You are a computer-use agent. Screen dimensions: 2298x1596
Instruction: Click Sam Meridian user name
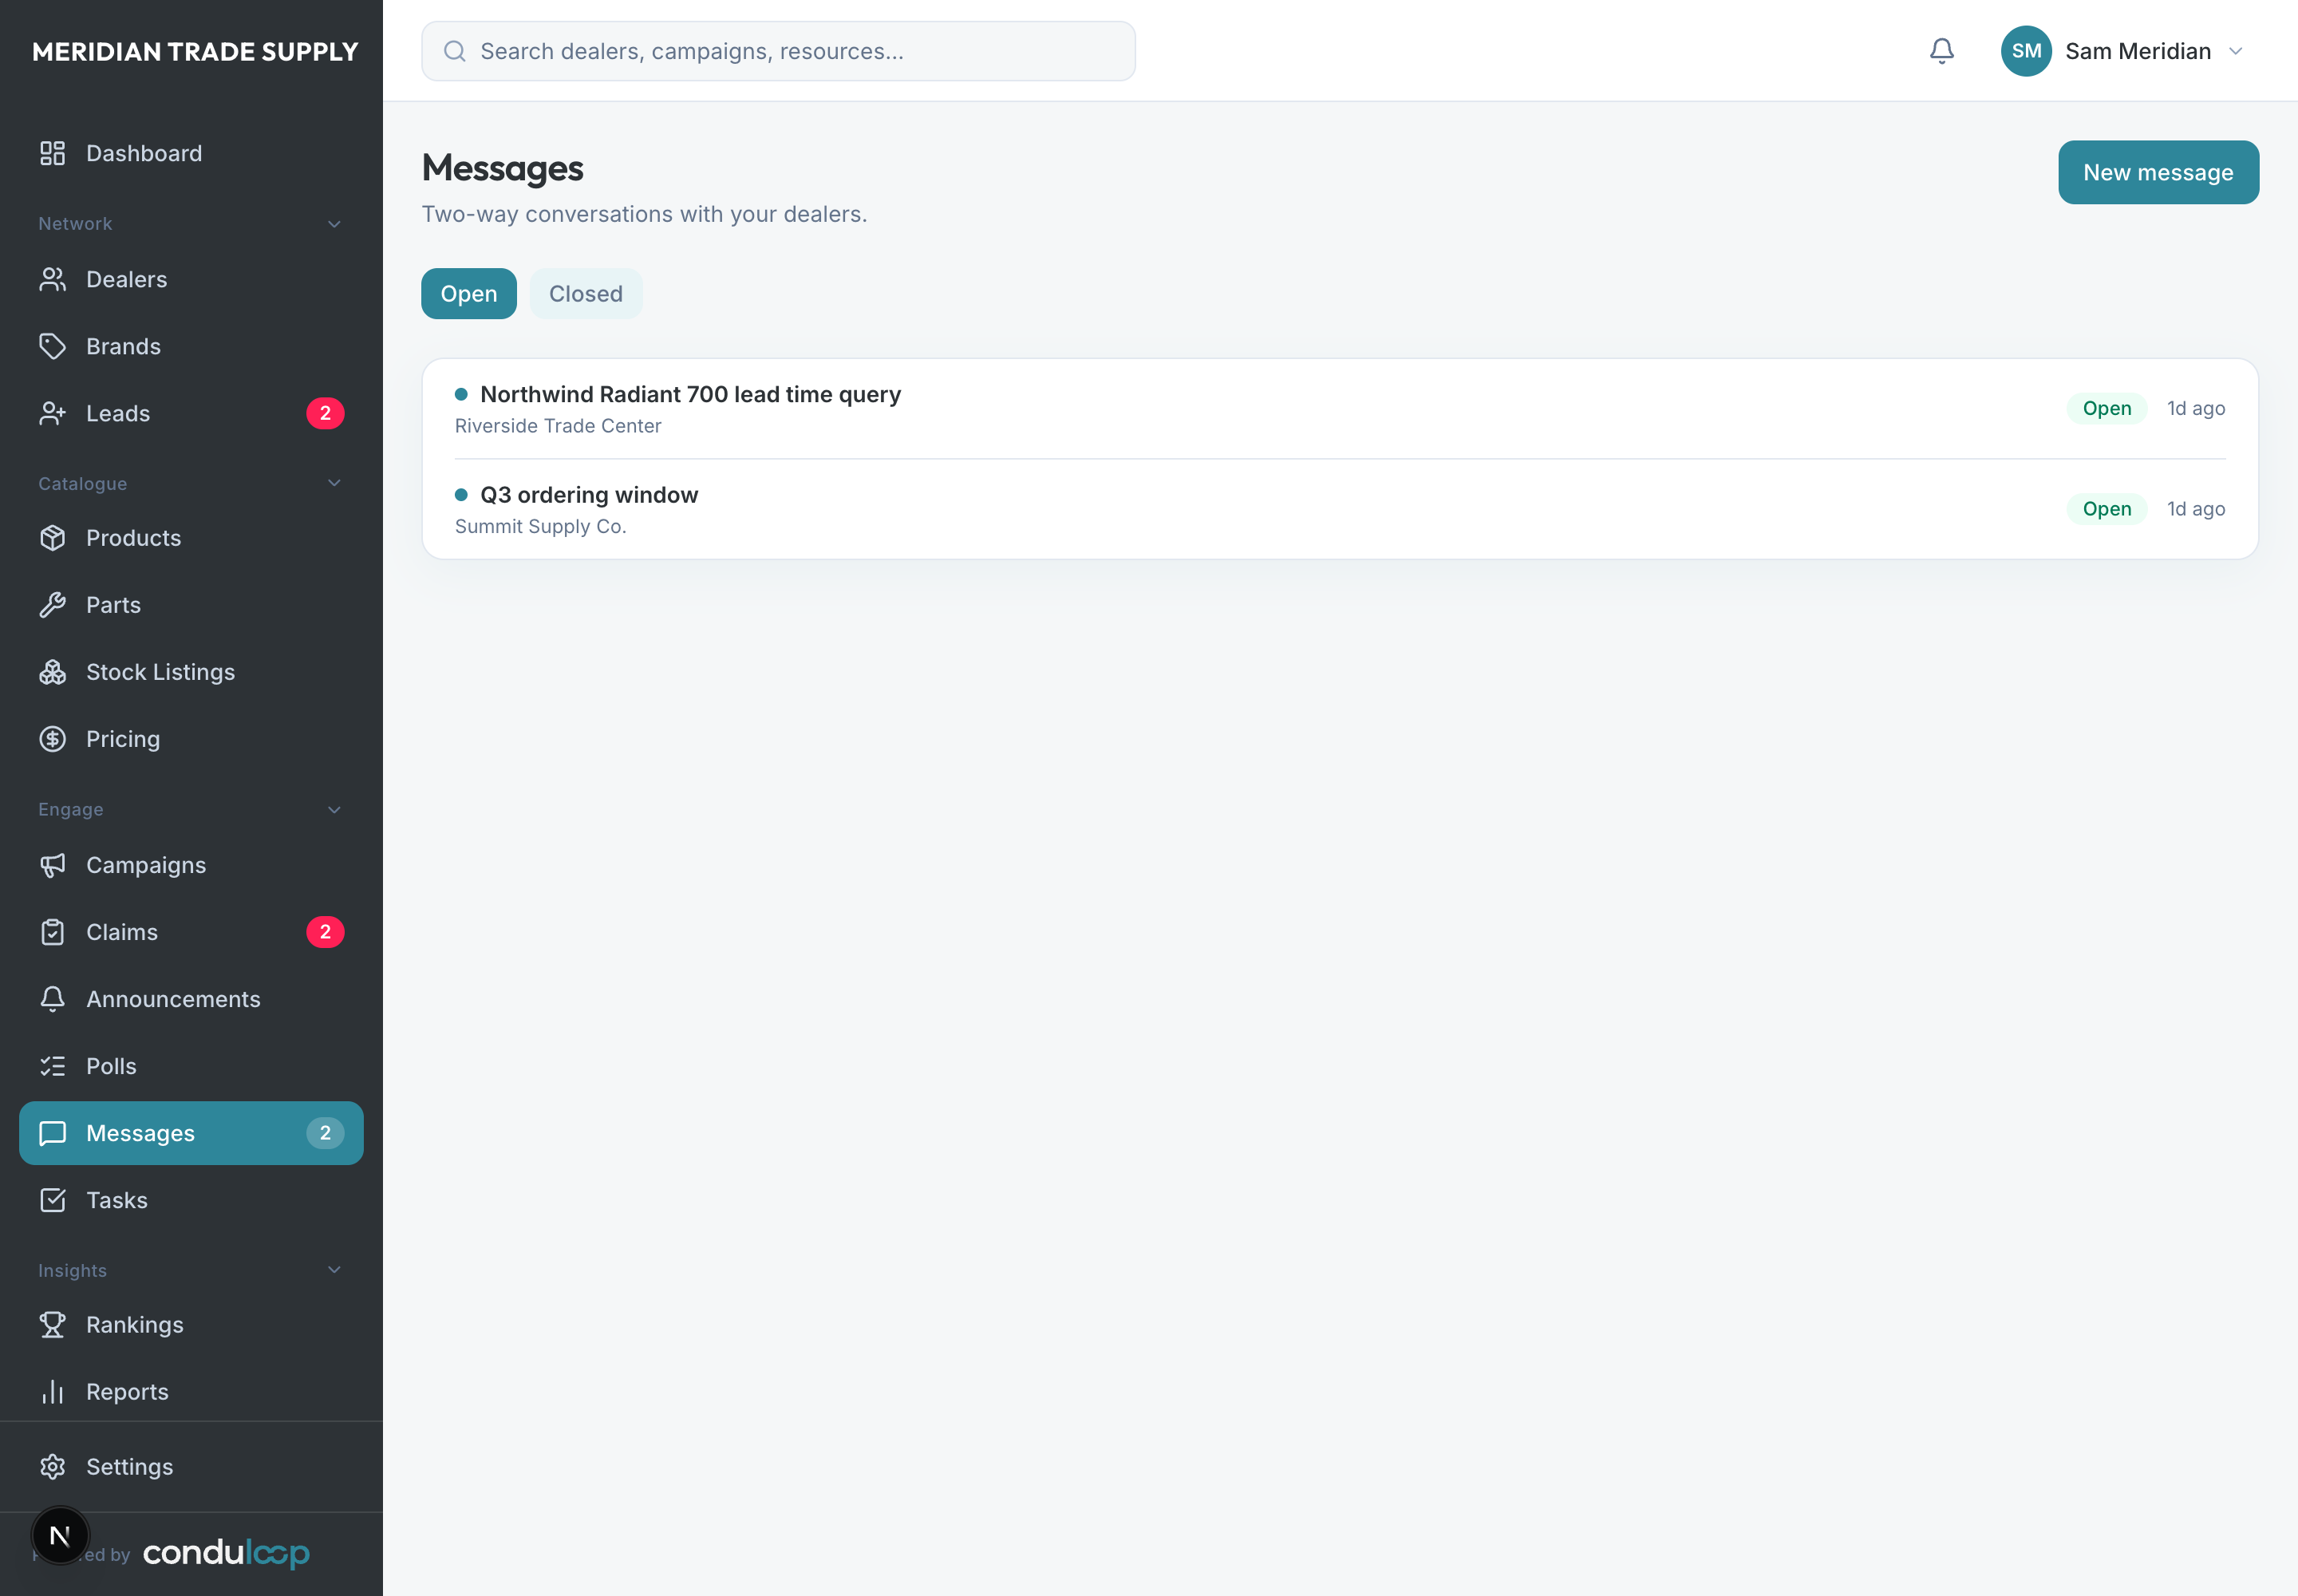(x=2138, y=51)
